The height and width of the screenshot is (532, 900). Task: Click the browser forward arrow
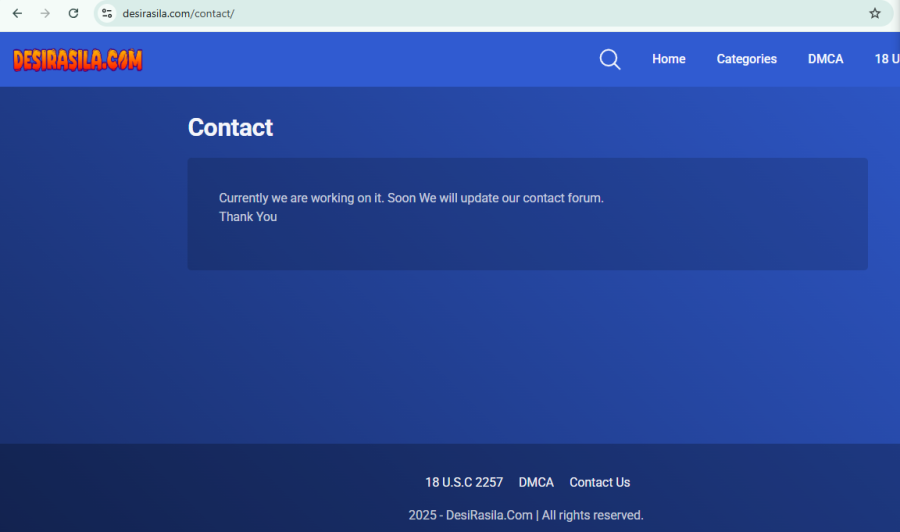45,13
